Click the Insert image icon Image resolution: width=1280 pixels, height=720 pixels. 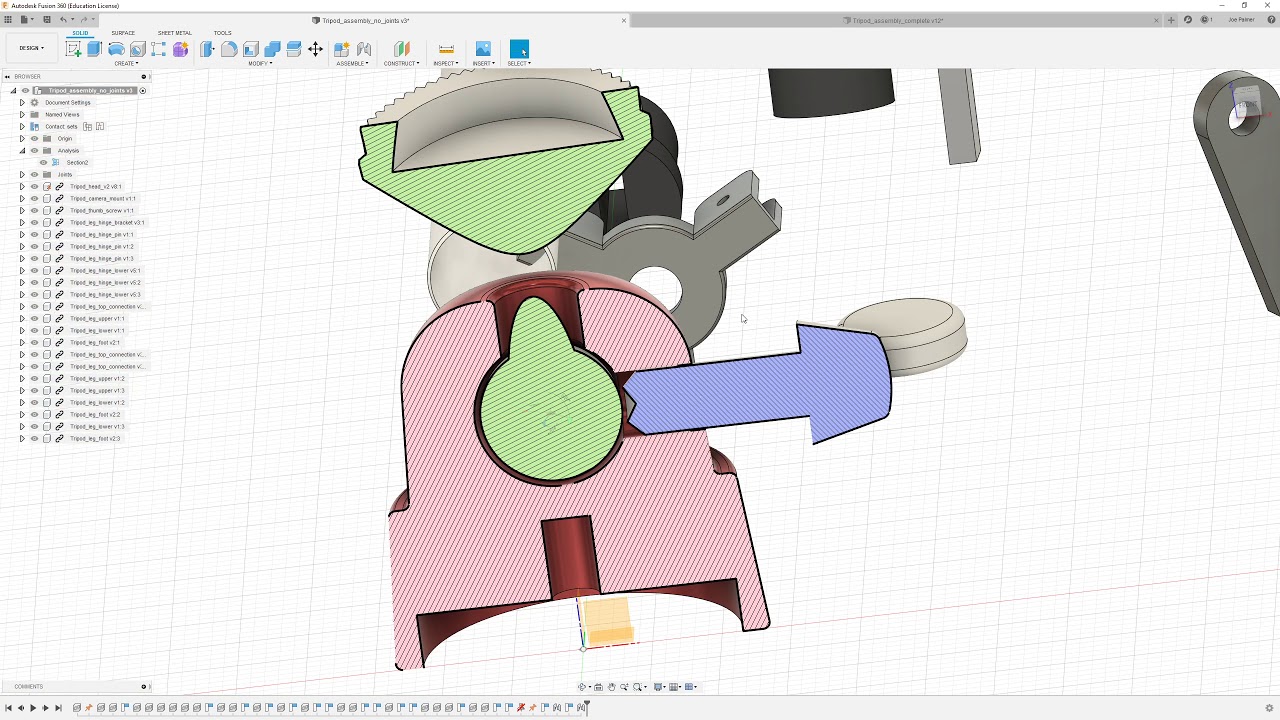[x=483, y=49]
